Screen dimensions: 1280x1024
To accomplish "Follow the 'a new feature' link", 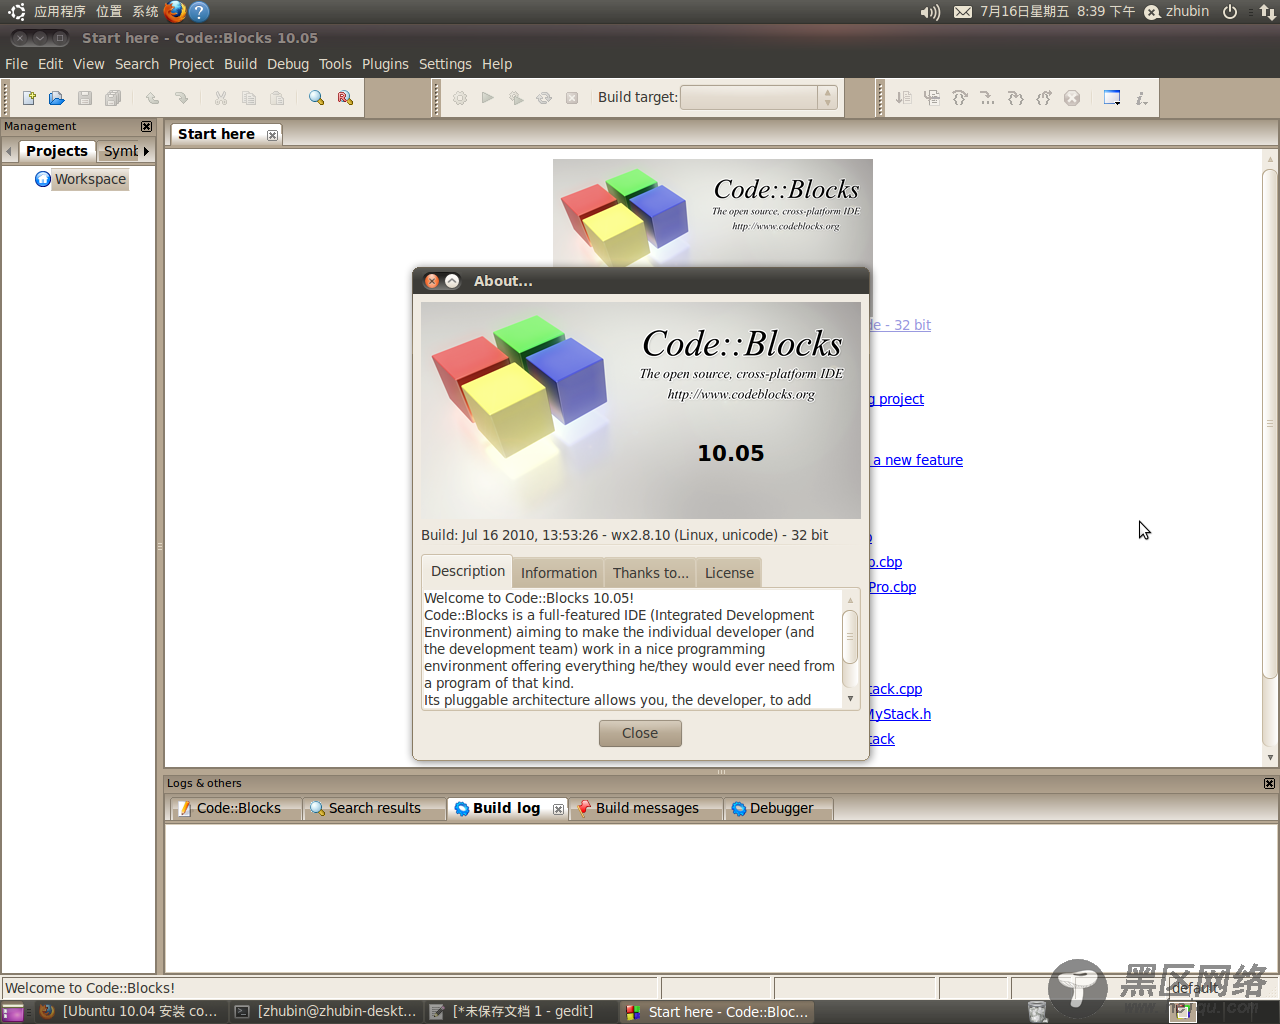I will 917,460.
